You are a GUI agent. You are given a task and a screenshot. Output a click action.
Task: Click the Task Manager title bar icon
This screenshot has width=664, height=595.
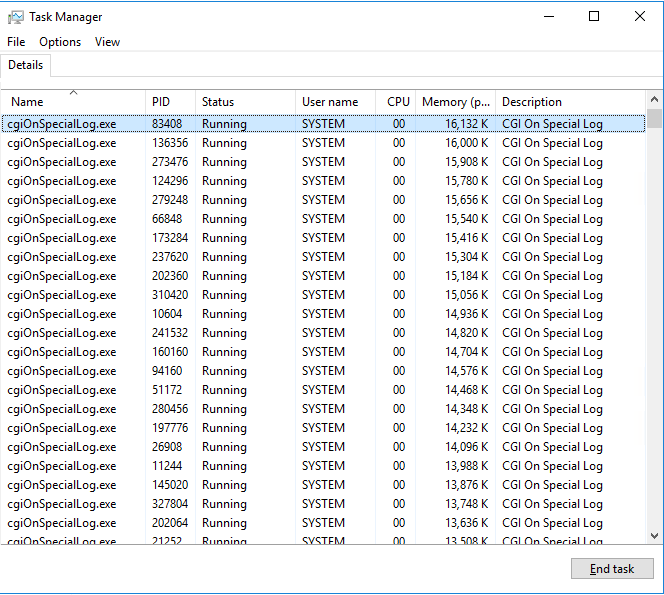coord(16,17)
